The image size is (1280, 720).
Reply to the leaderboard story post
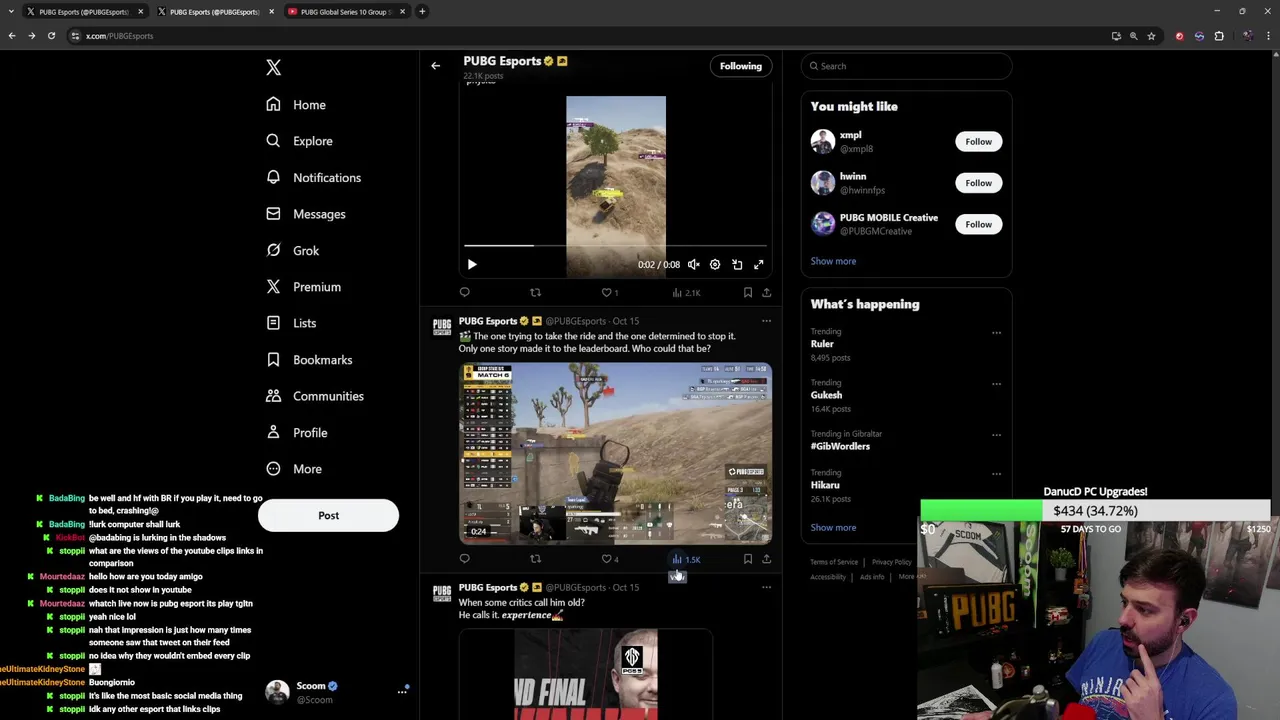click(x=464, y=559)
